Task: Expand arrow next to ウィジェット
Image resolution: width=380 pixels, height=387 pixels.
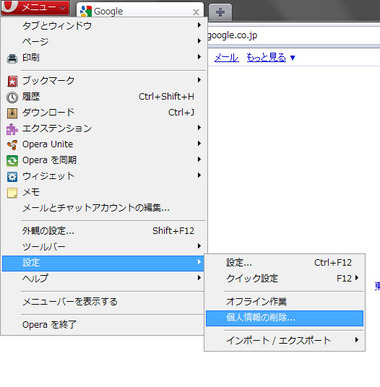Action: coord(199,175)
